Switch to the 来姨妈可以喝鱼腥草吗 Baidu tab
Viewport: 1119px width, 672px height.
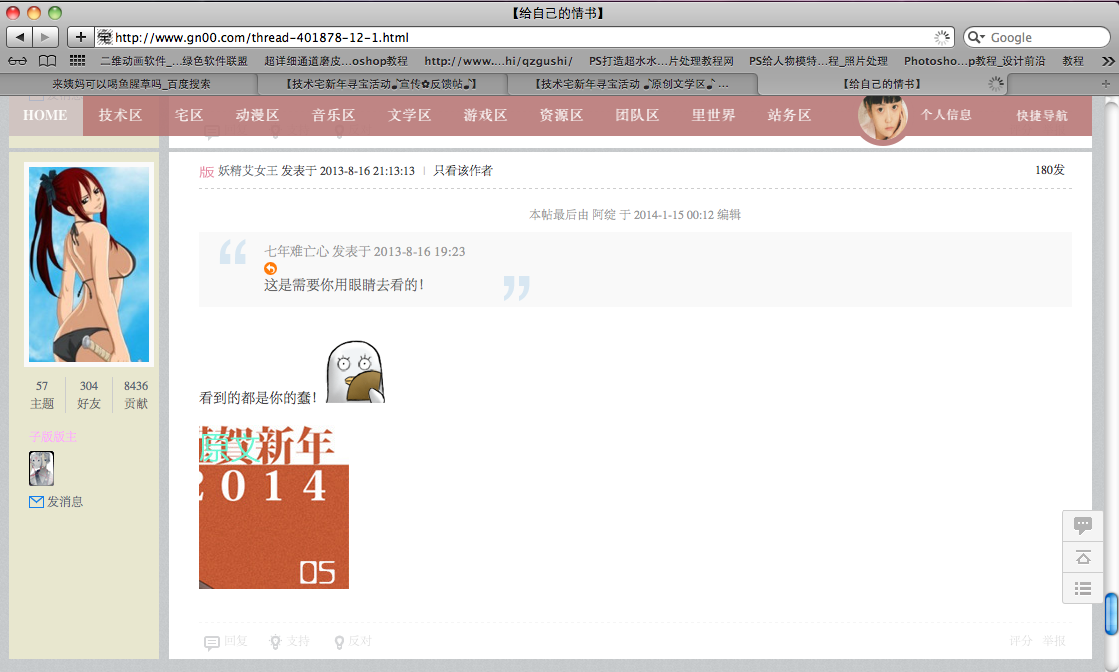(131, 84)
